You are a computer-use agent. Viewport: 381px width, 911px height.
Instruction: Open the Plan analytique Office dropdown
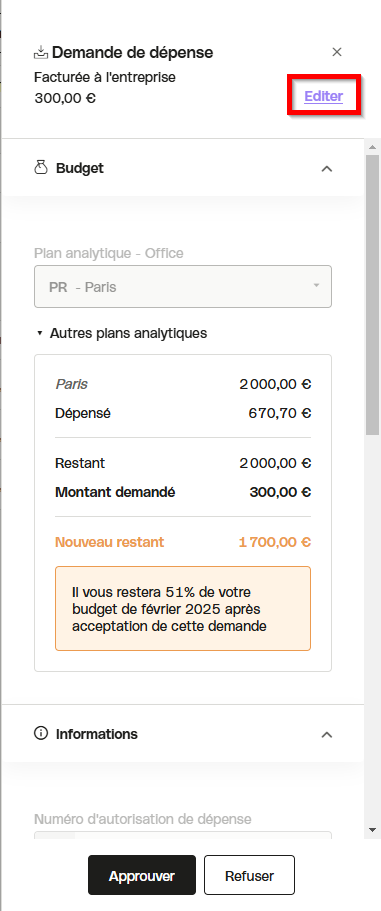coord(183,286)
